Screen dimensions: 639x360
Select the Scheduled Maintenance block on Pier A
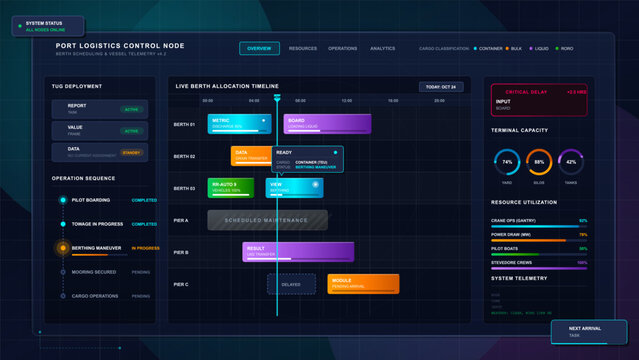click(267, 220)
